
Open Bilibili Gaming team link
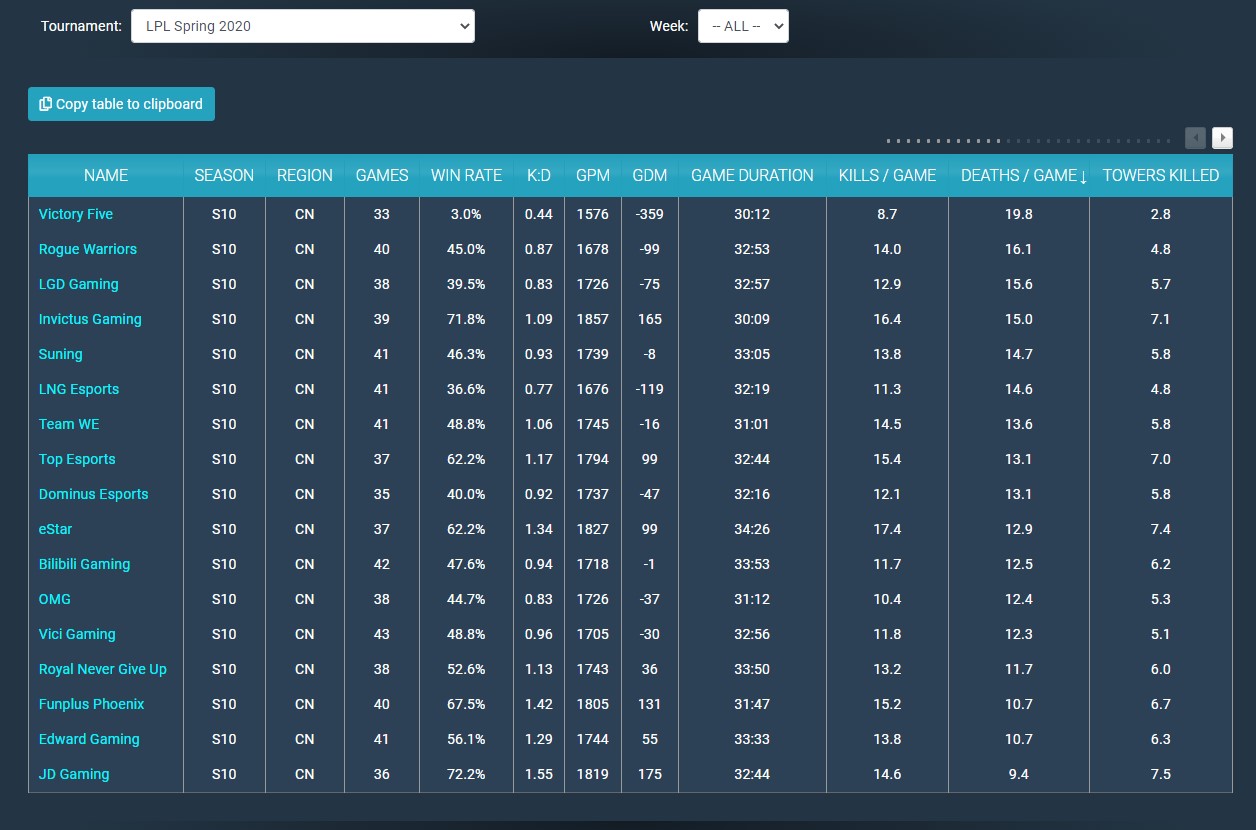[85, 564]
